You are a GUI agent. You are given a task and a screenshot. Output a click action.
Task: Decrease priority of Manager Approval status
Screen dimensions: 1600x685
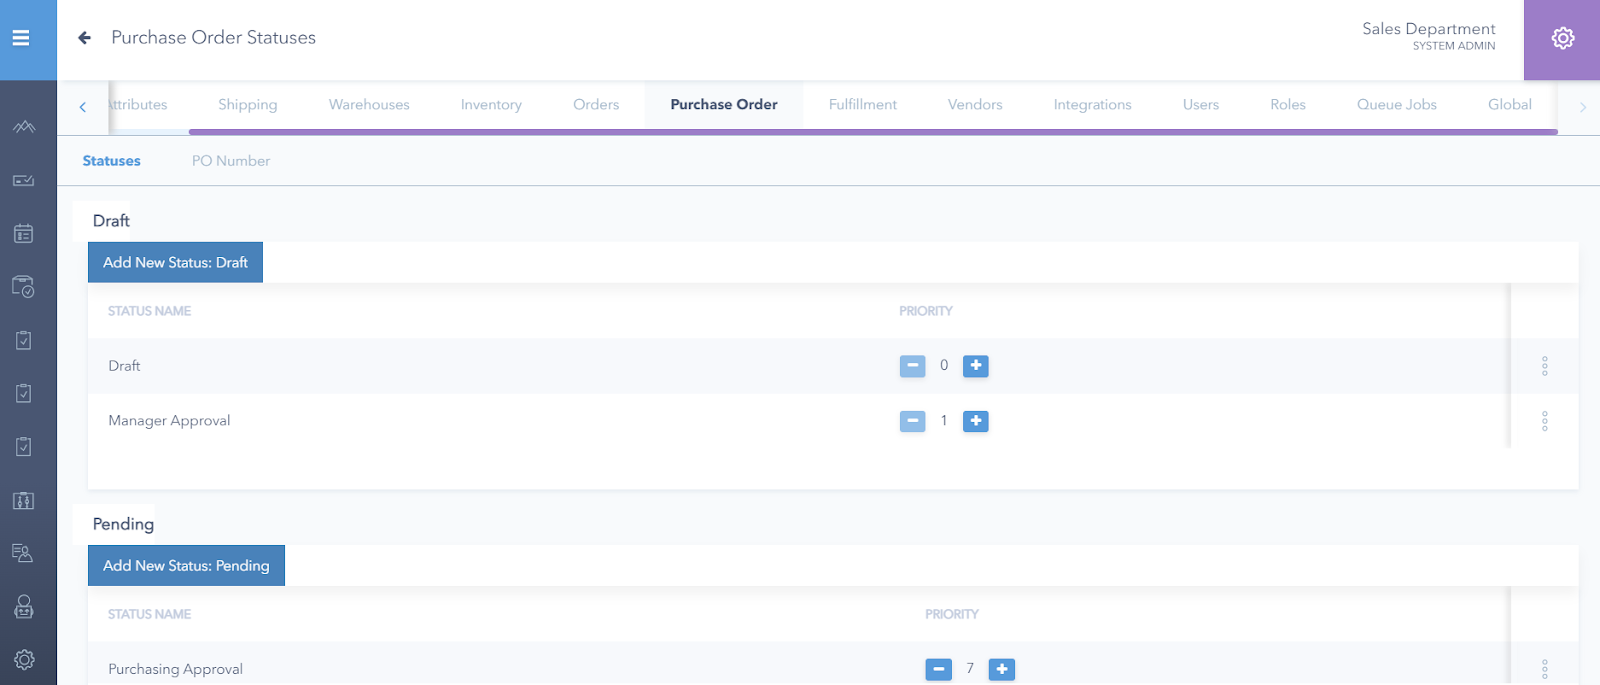(912, 421)
